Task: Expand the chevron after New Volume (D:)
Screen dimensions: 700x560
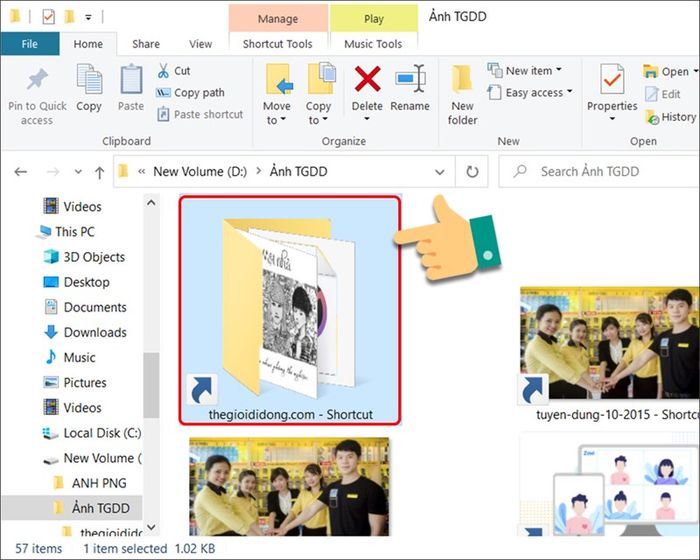Action: click(258, 171)
